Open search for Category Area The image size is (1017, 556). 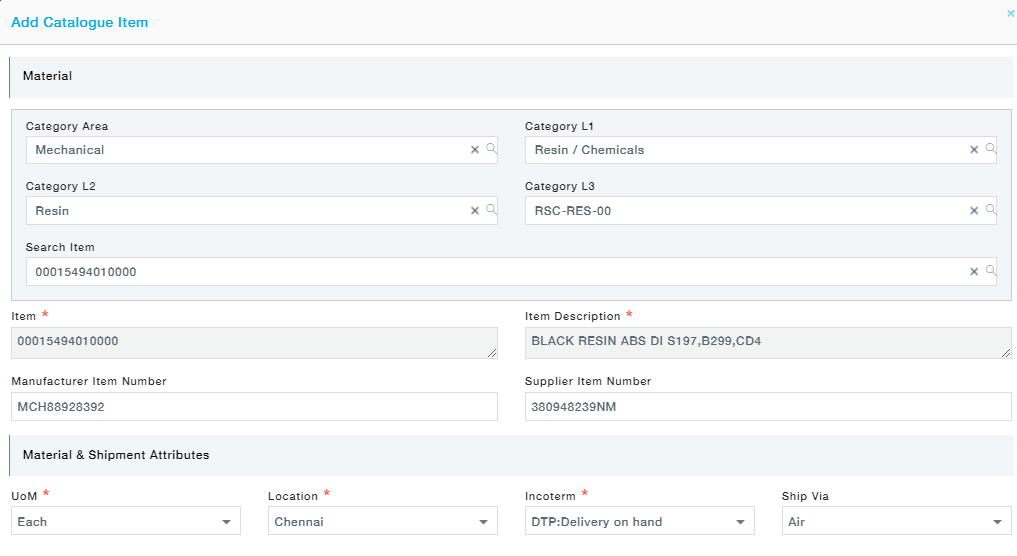[x=491, y=149]
